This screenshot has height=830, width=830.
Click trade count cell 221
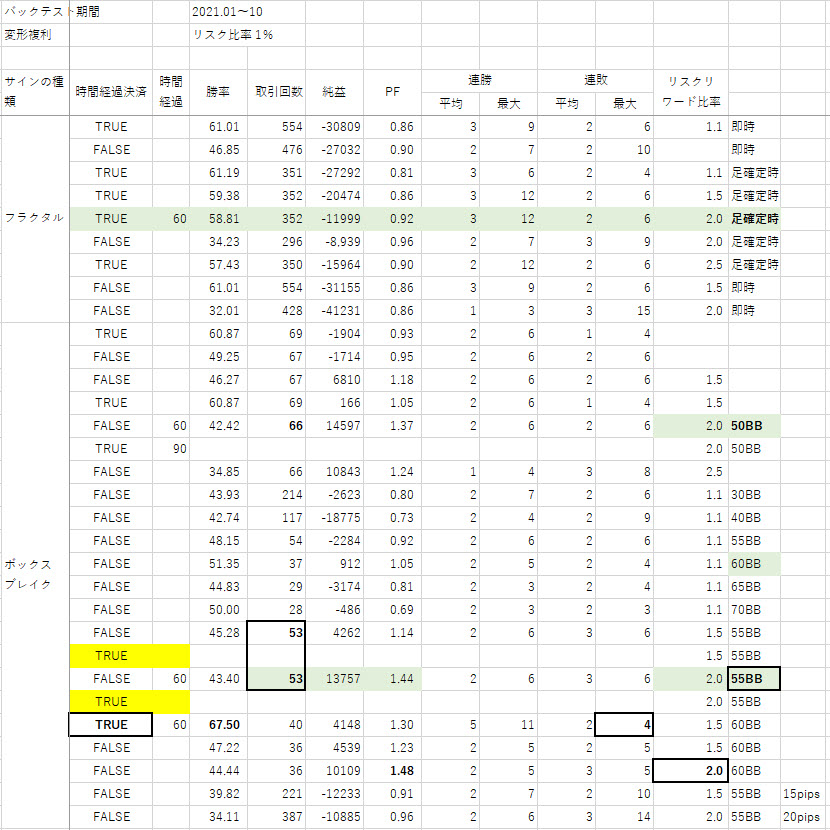pos(276,793)
